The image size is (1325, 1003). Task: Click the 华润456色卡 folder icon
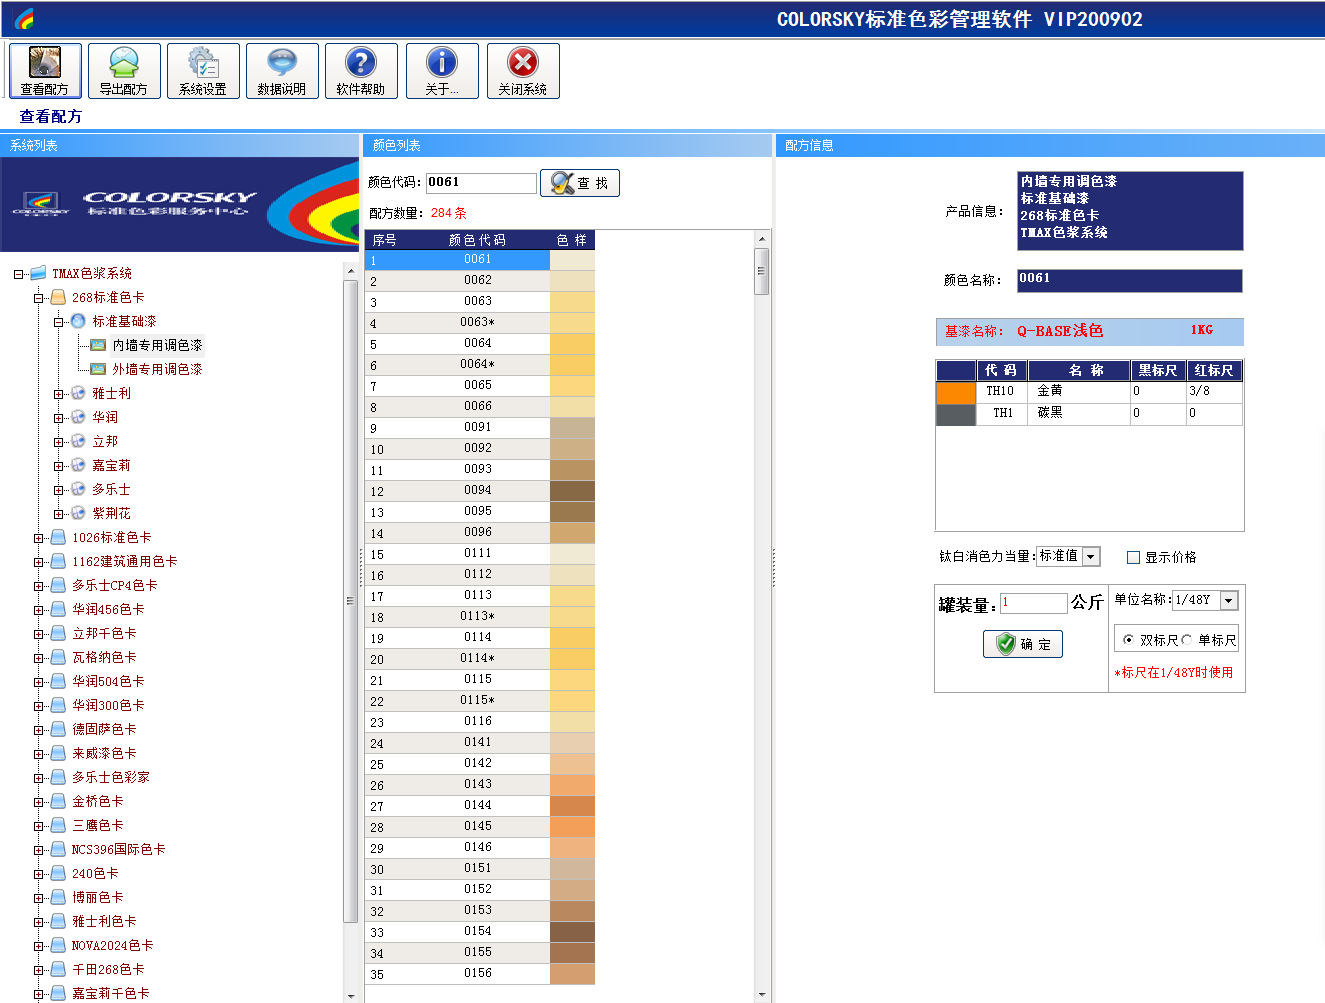click(x=58, y=609)
